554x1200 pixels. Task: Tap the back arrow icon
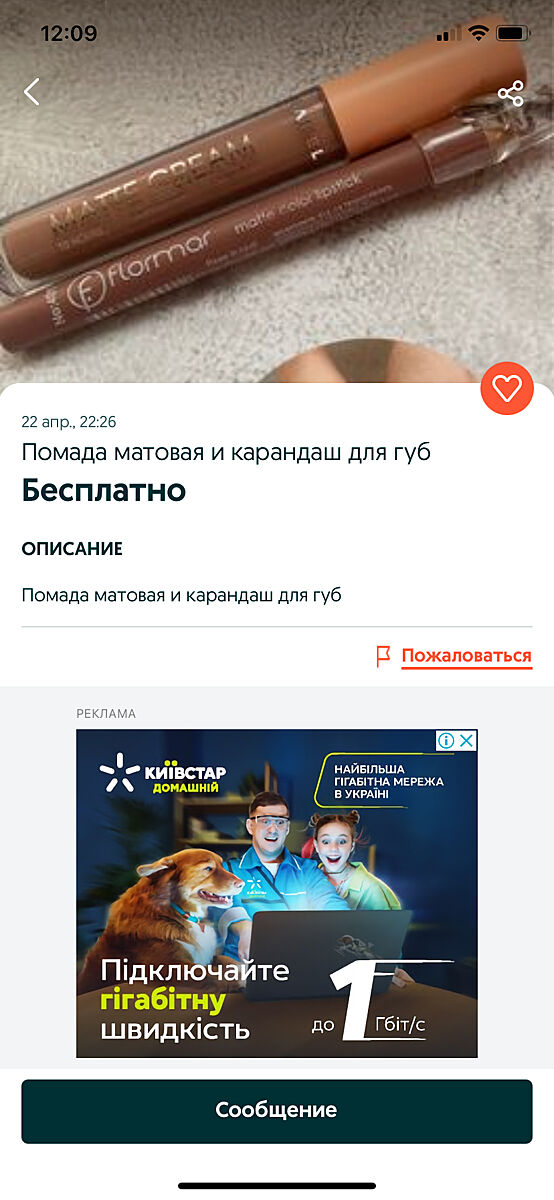point(32,92)
